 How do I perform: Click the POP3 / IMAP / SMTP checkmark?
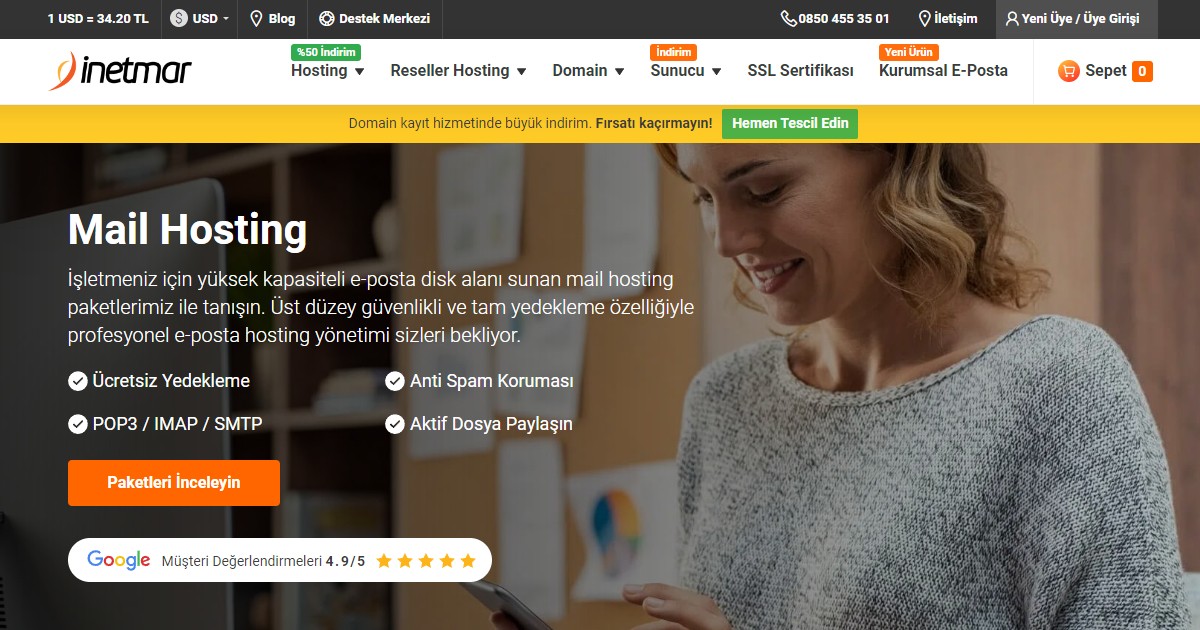pos(77,424)
